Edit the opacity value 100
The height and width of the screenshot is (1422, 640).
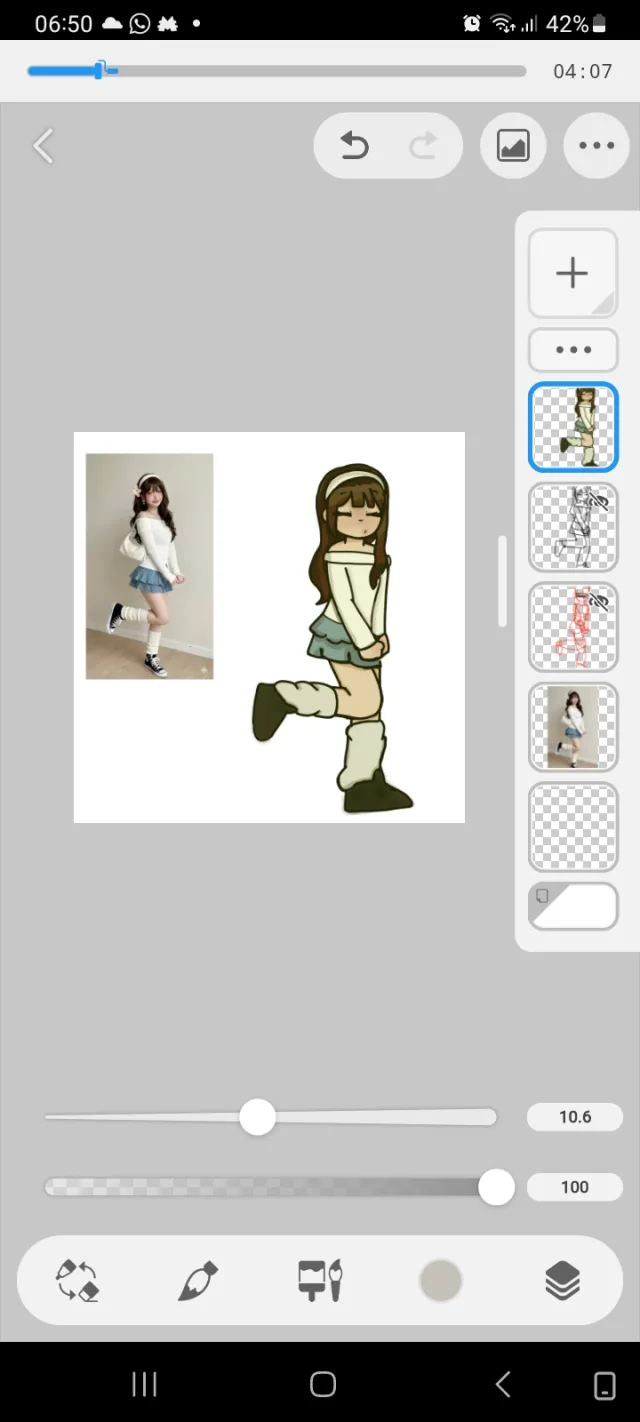click(x=575, y=1187)
